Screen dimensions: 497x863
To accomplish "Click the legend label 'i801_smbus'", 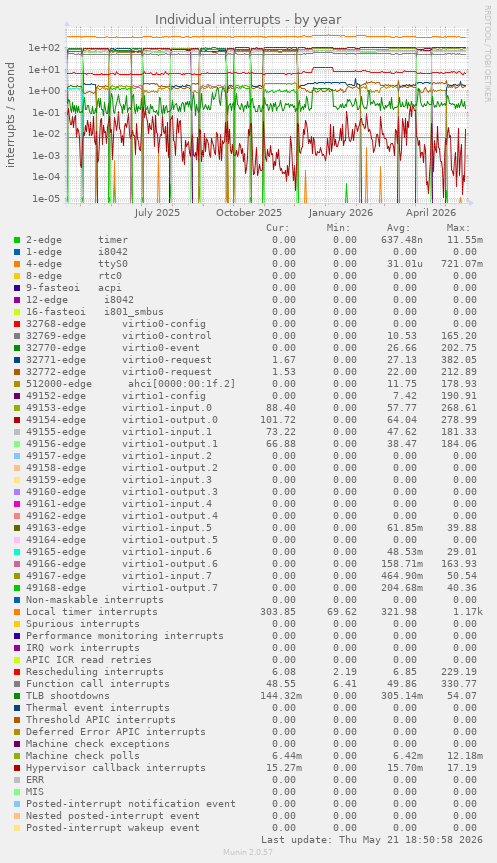I will pyautogui.click(x=134, y=312).
